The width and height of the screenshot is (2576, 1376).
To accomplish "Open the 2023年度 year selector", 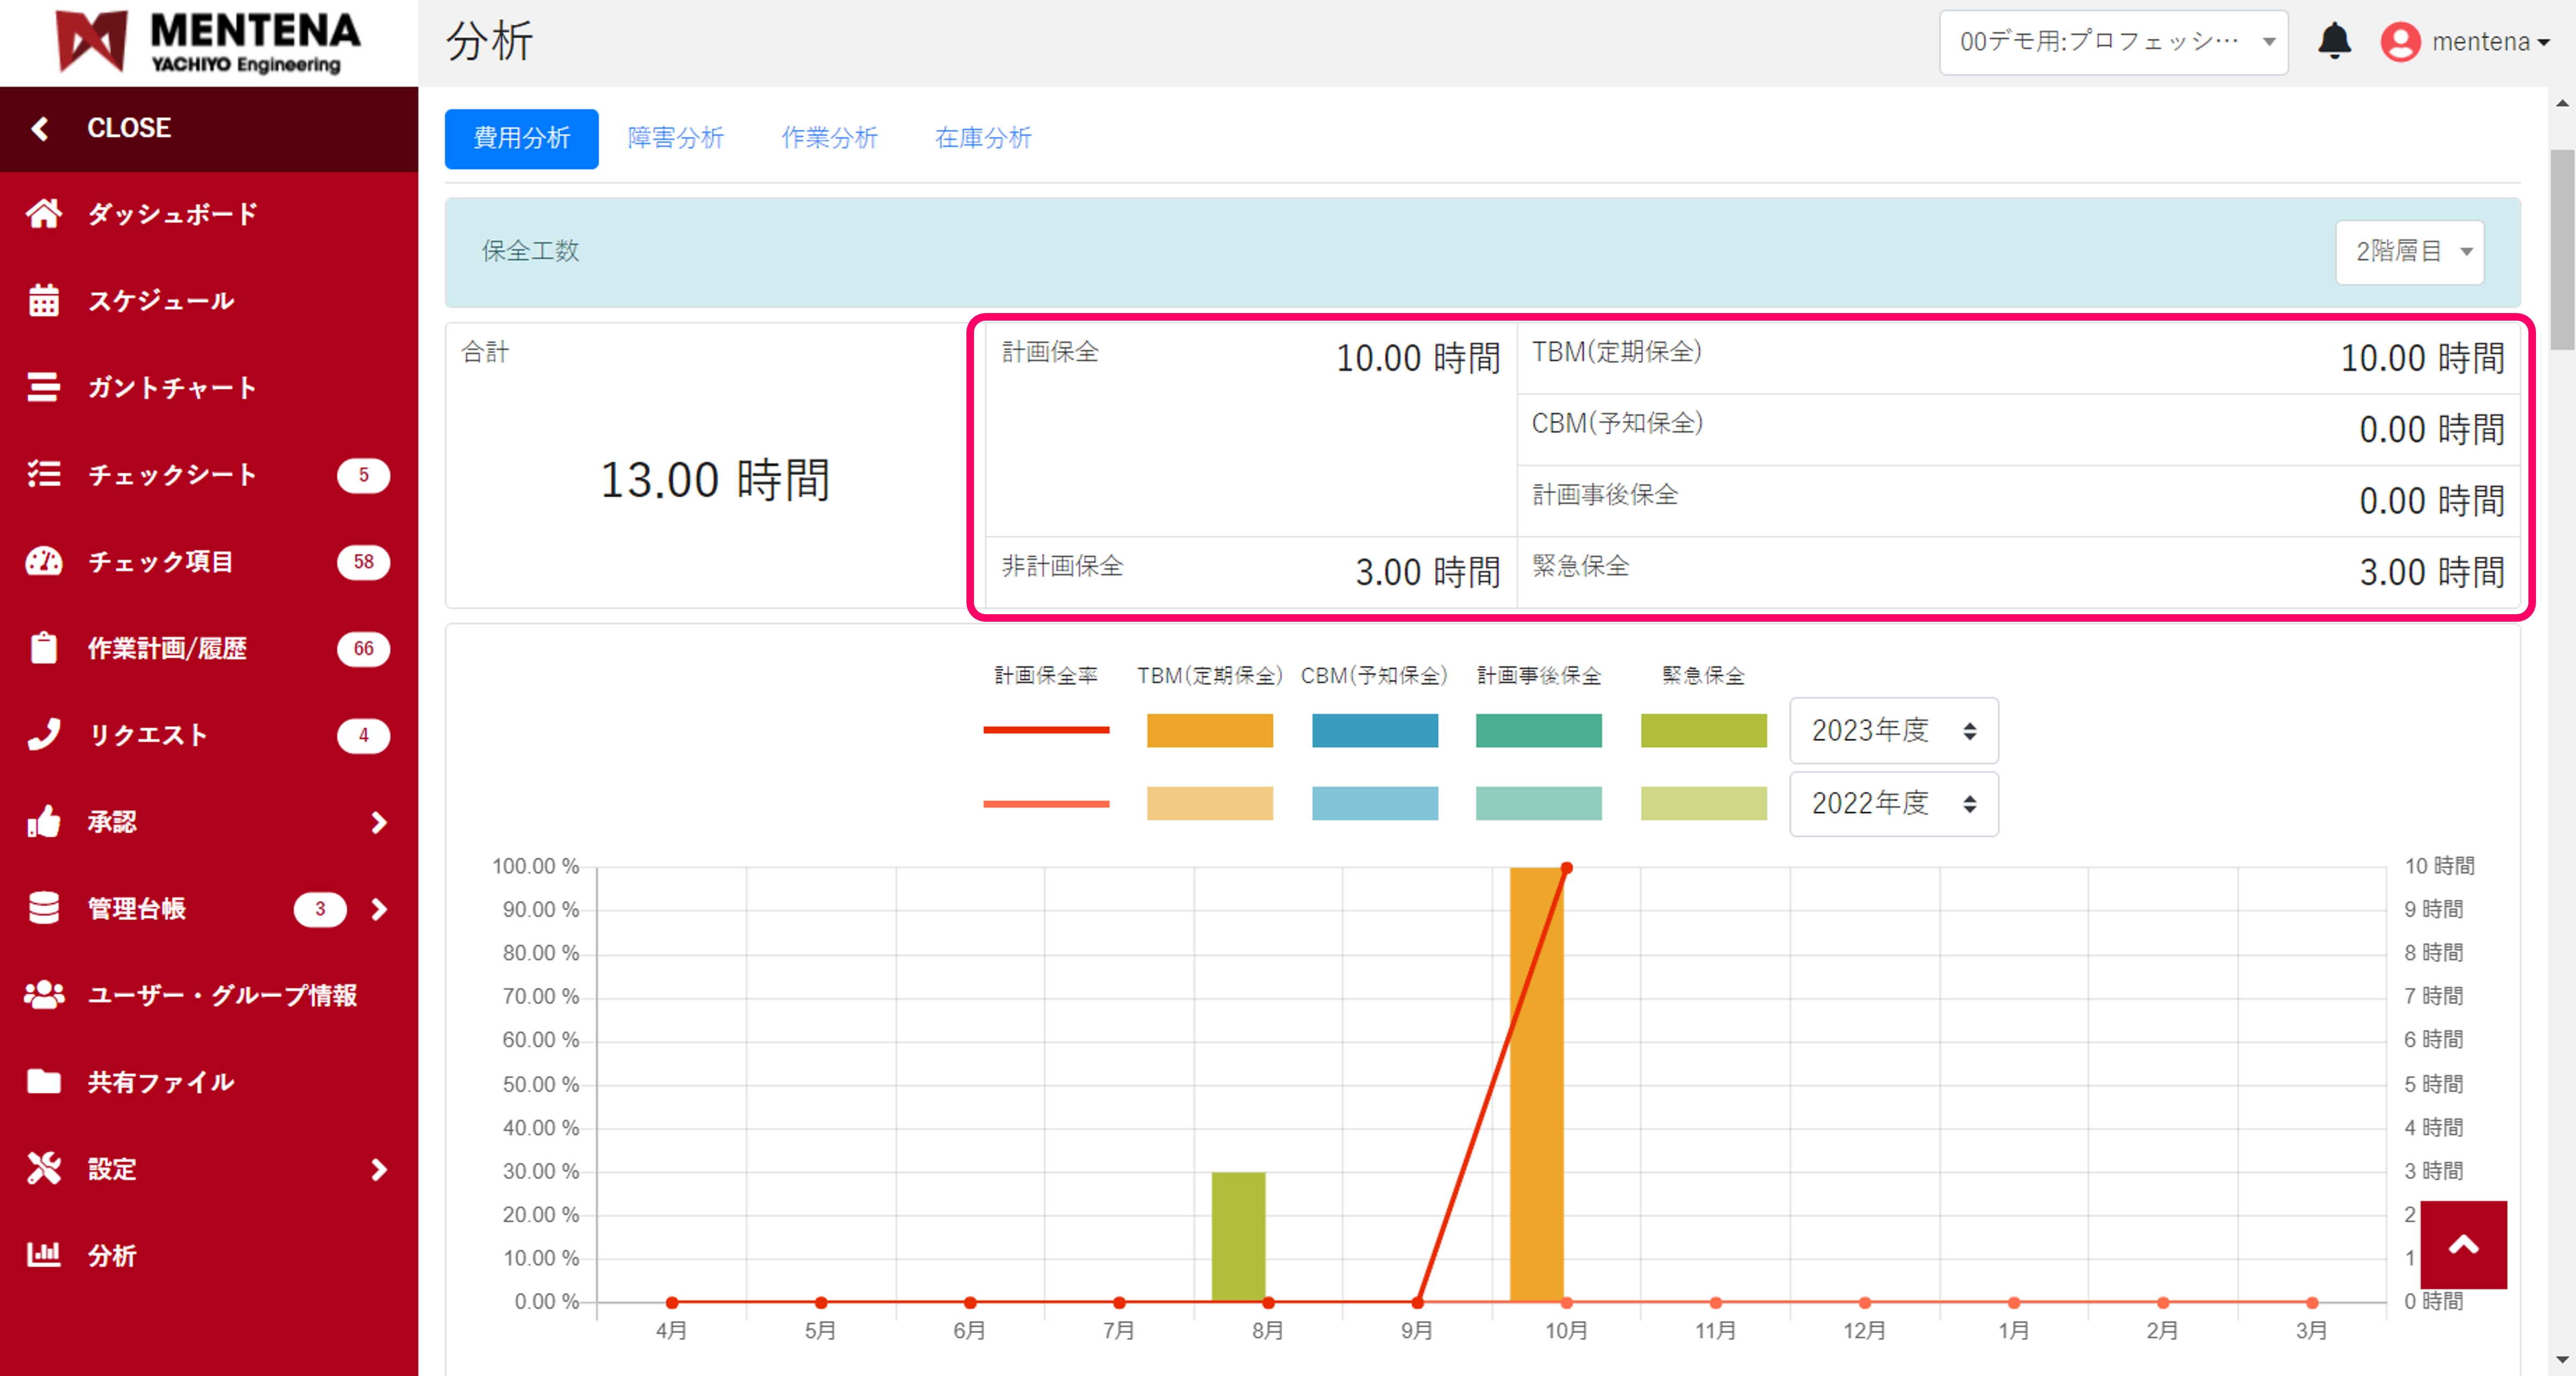I will coord(1893,731).
